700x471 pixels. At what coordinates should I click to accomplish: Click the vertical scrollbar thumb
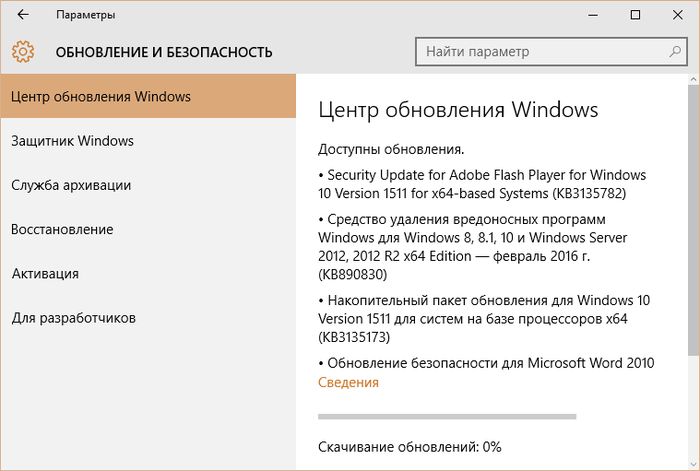(x=693, y=220)
